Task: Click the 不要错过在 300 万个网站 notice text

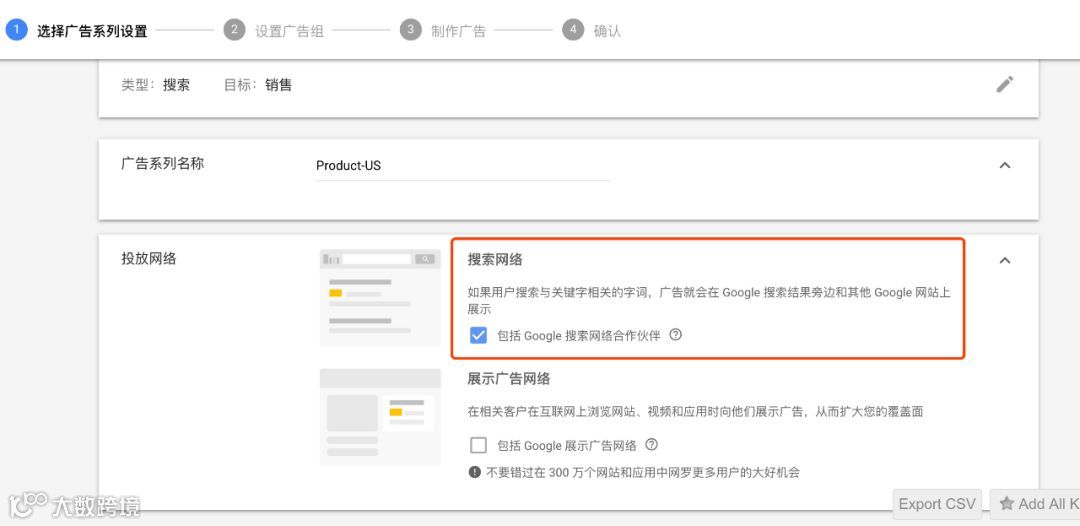Action: coord(643,473)
